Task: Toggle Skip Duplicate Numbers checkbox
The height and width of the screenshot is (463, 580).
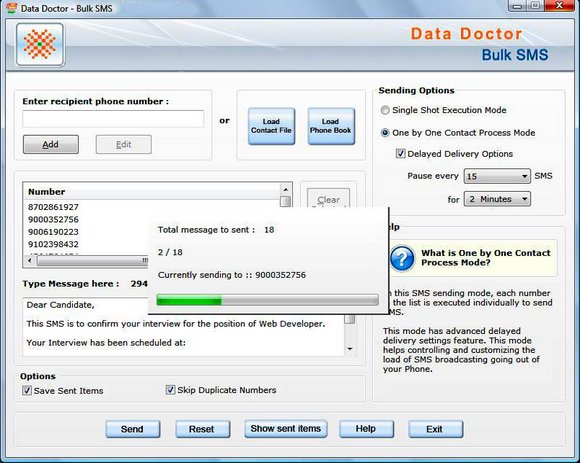Action: click(170, 390)
